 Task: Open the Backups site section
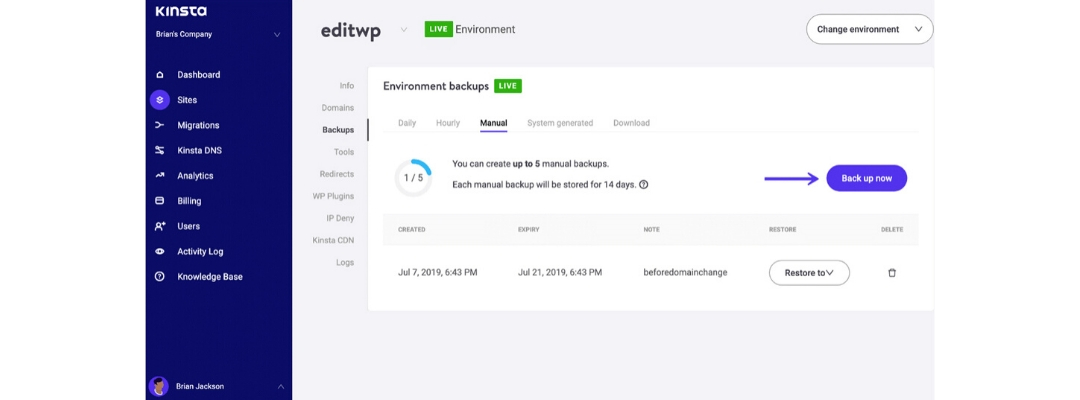[x=338, y=129]
